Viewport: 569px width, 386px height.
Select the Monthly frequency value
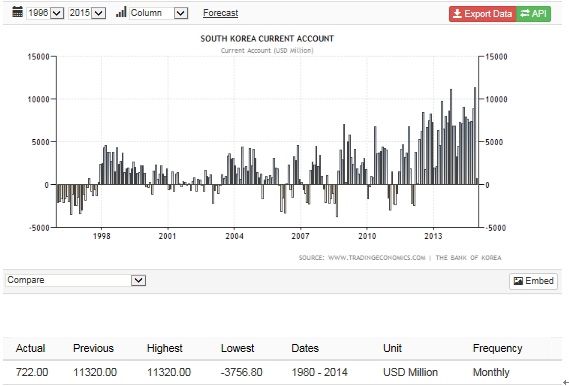click(491, 372)
